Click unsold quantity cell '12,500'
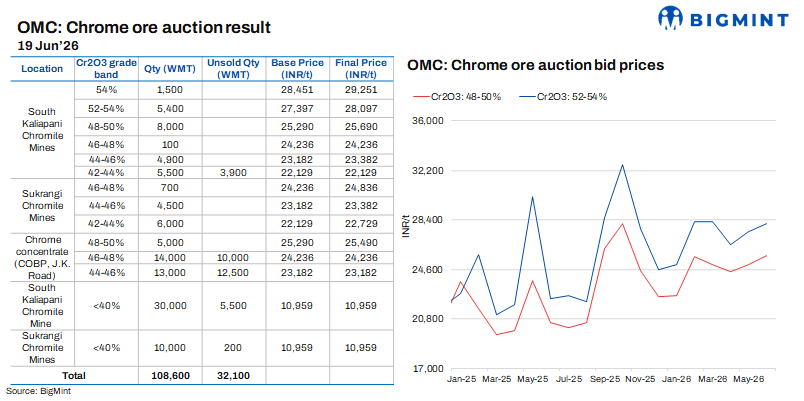The image size is (804, 401). click(234, 273)
